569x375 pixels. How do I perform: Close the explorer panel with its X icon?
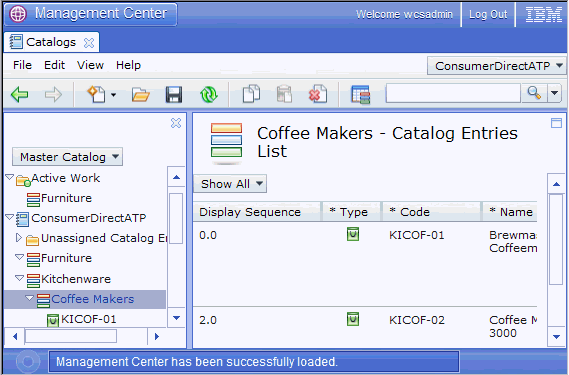pos(176,123)
